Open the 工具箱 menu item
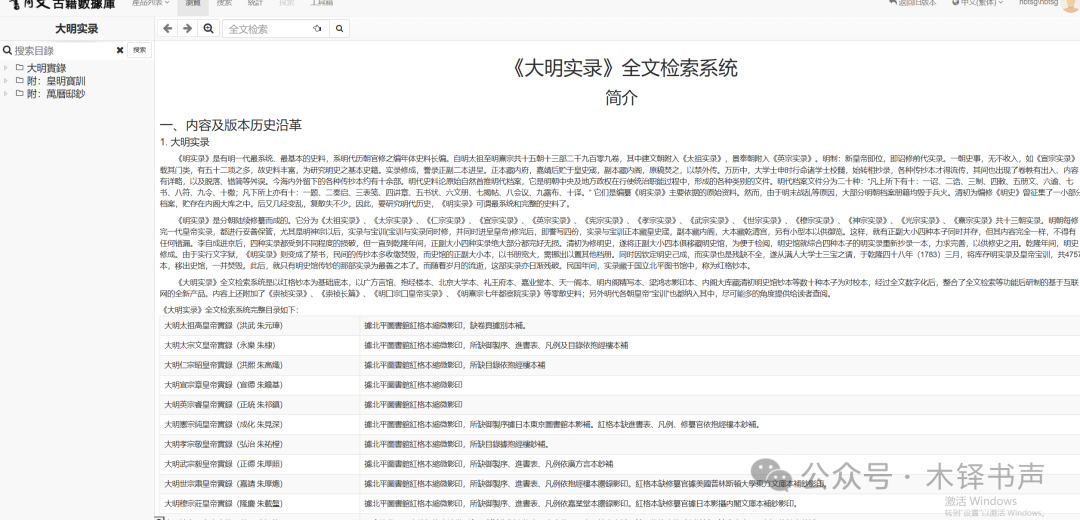The height and width of the screenshot is (520, 1080). click(322, 3)
